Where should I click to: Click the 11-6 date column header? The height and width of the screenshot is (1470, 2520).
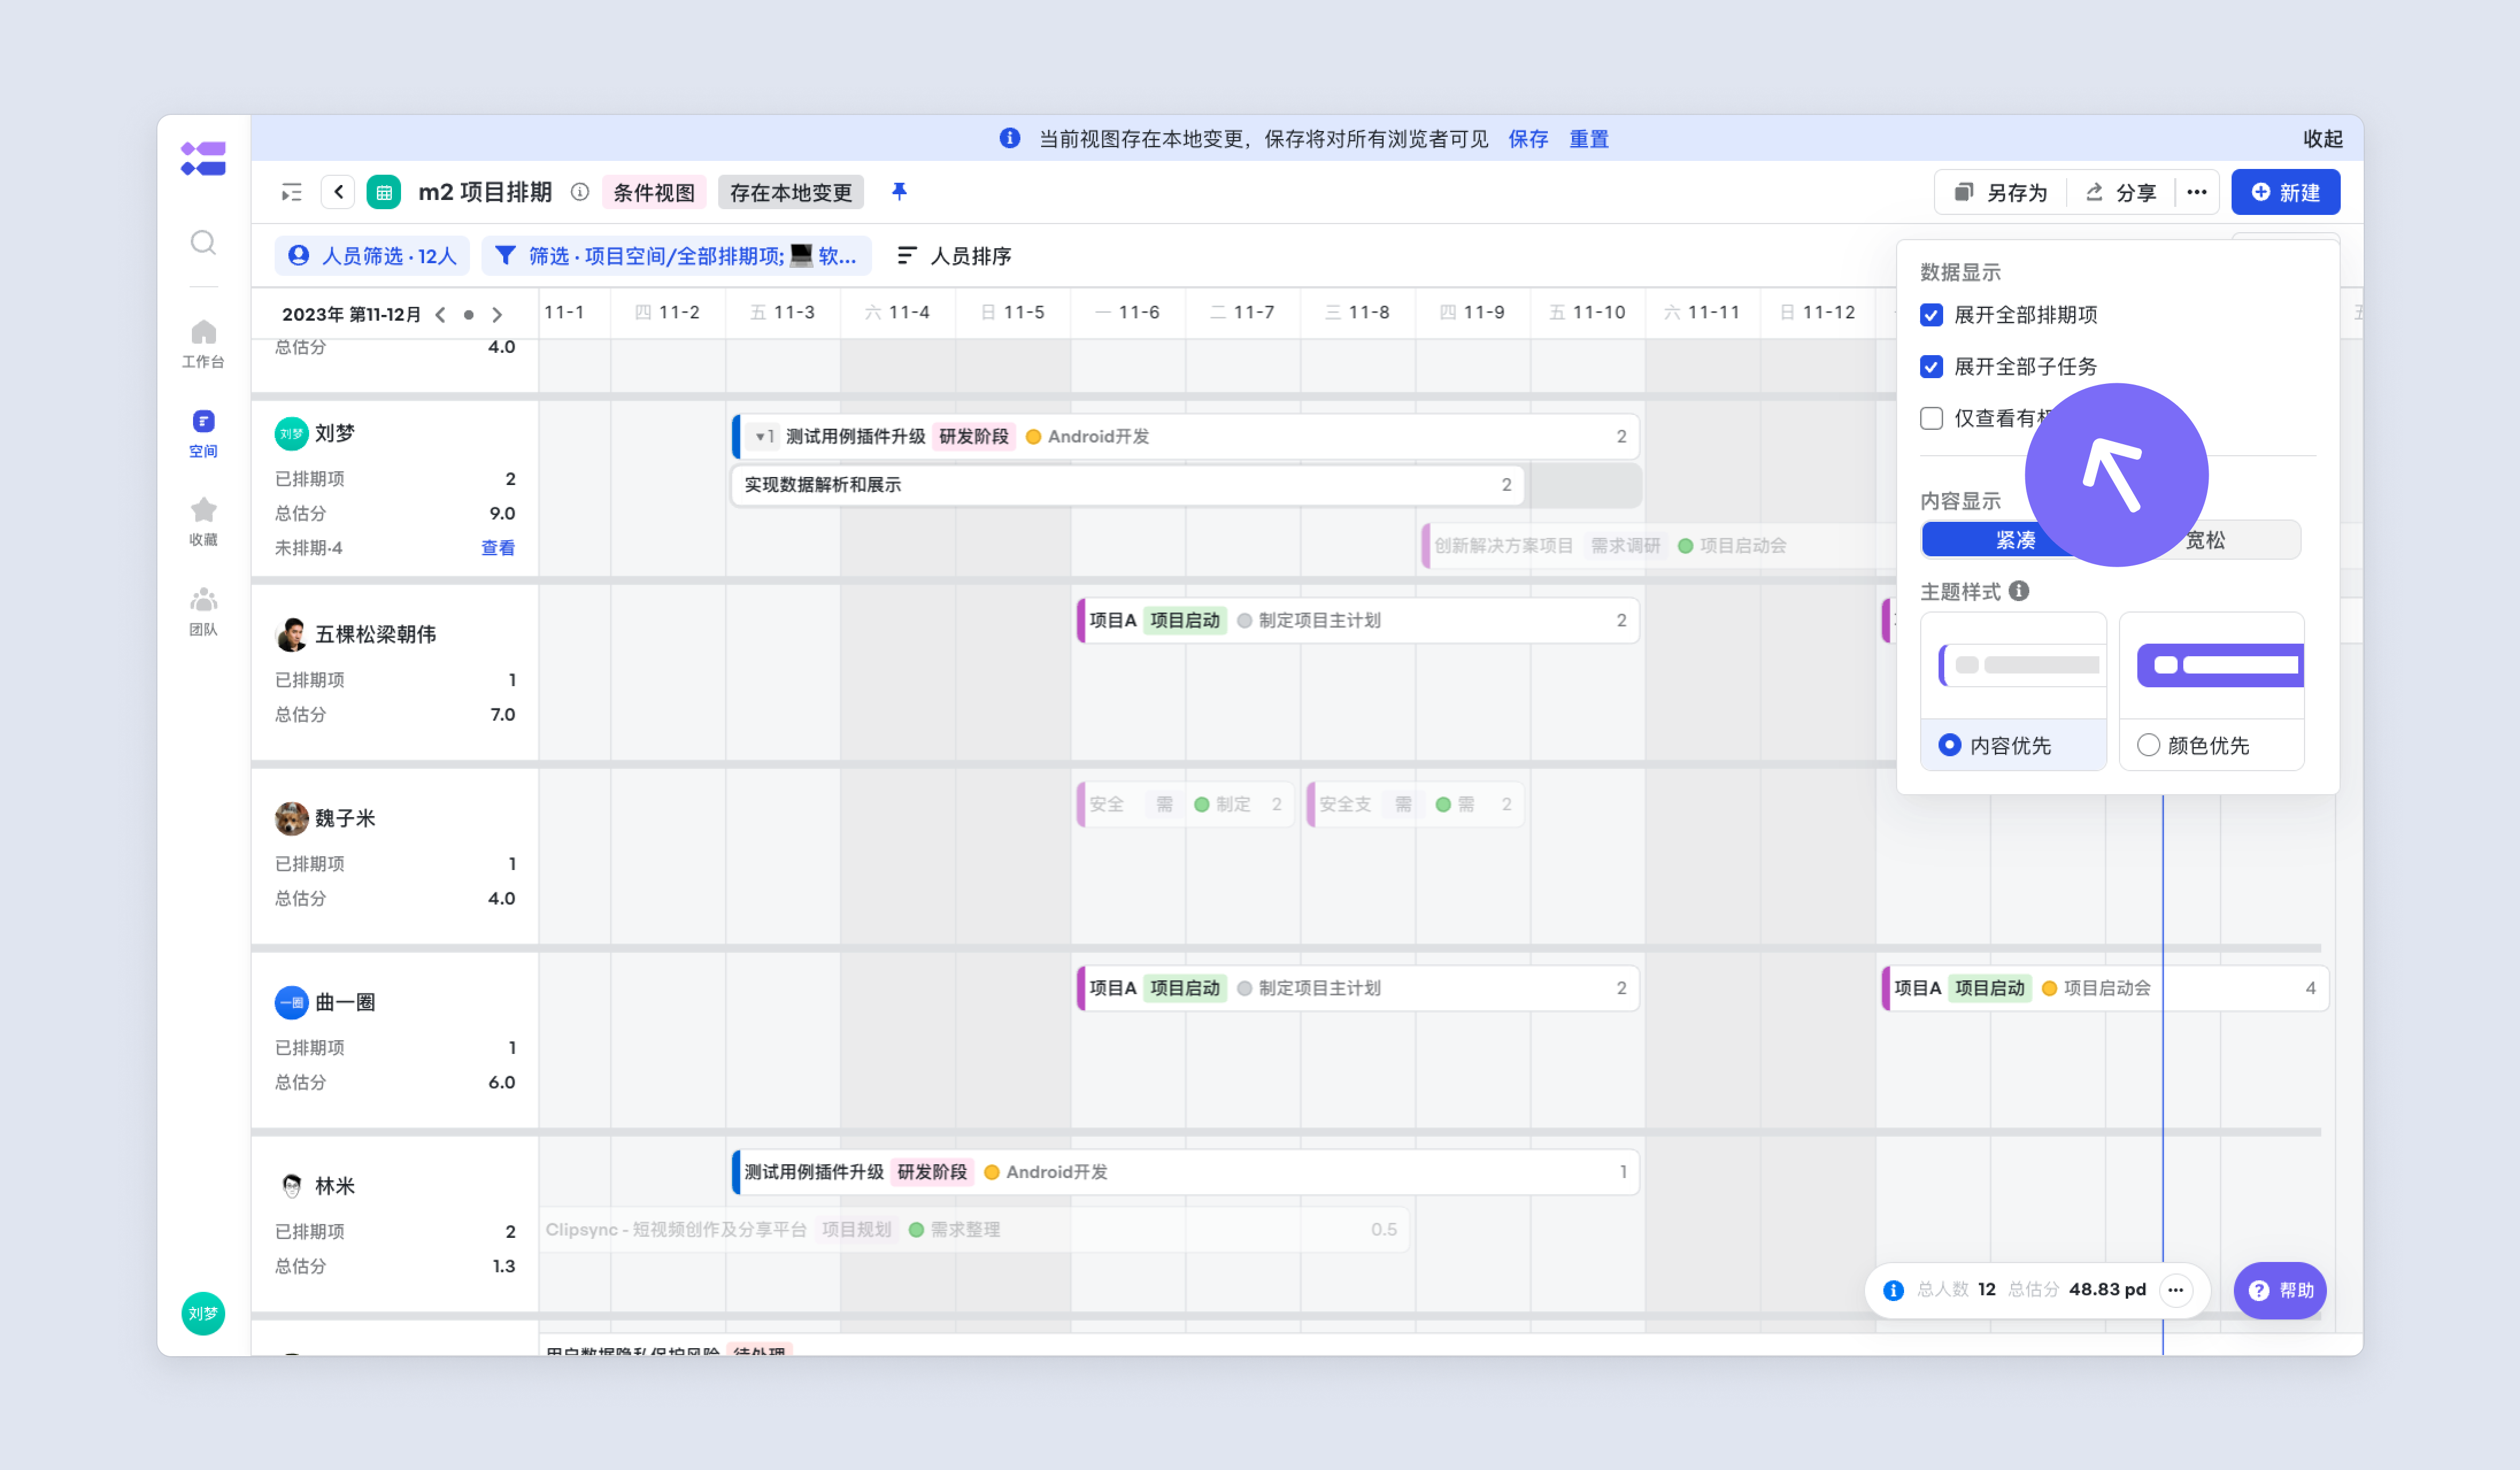tap(1128, 313)
